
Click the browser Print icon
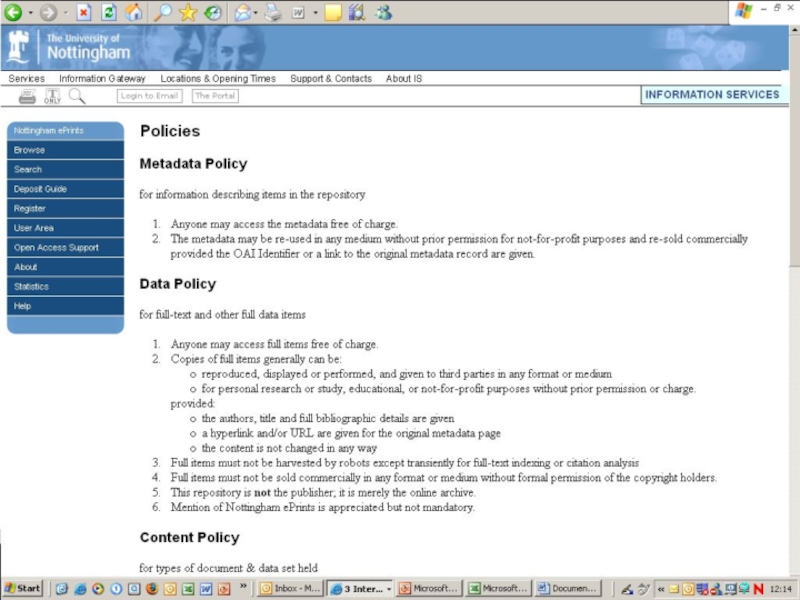click(x=273, y=12)
